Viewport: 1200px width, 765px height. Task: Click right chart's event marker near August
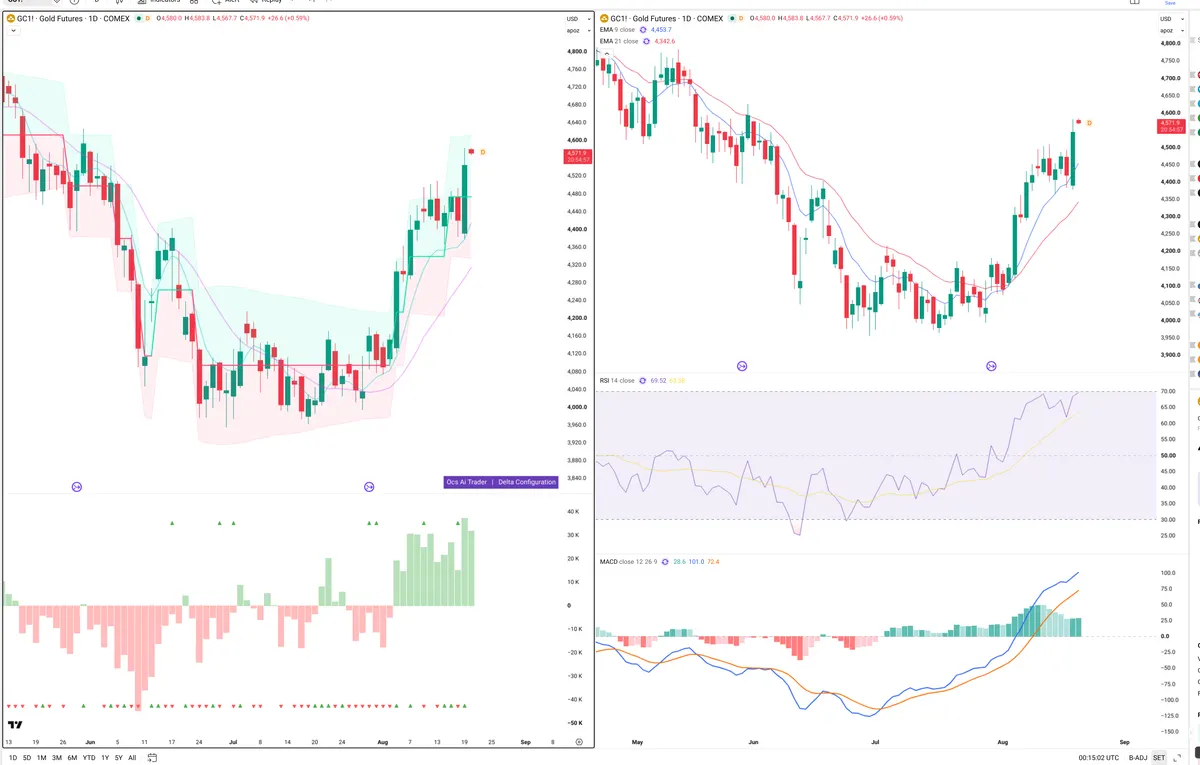(992, 367)
